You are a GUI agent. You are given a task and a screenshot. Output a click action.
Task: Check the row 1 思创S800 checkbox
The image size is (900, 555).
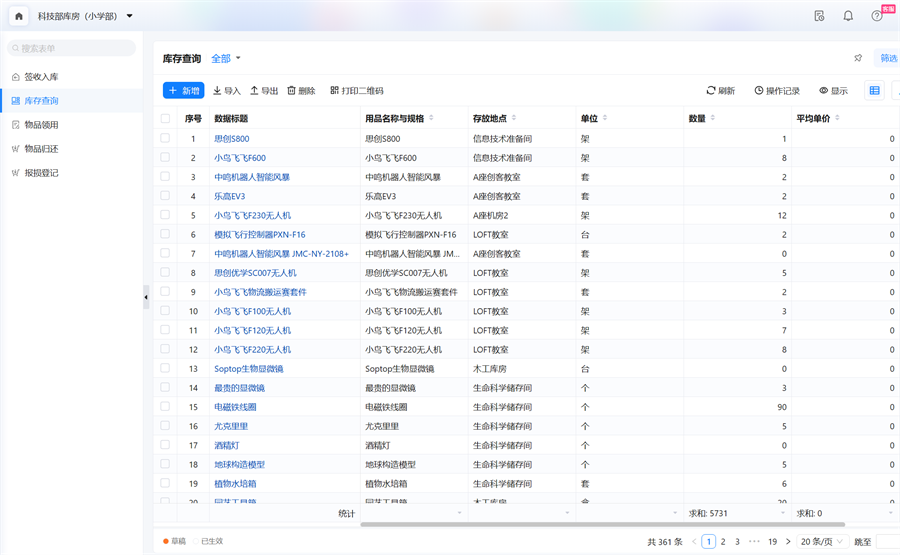tap(165, 138)
